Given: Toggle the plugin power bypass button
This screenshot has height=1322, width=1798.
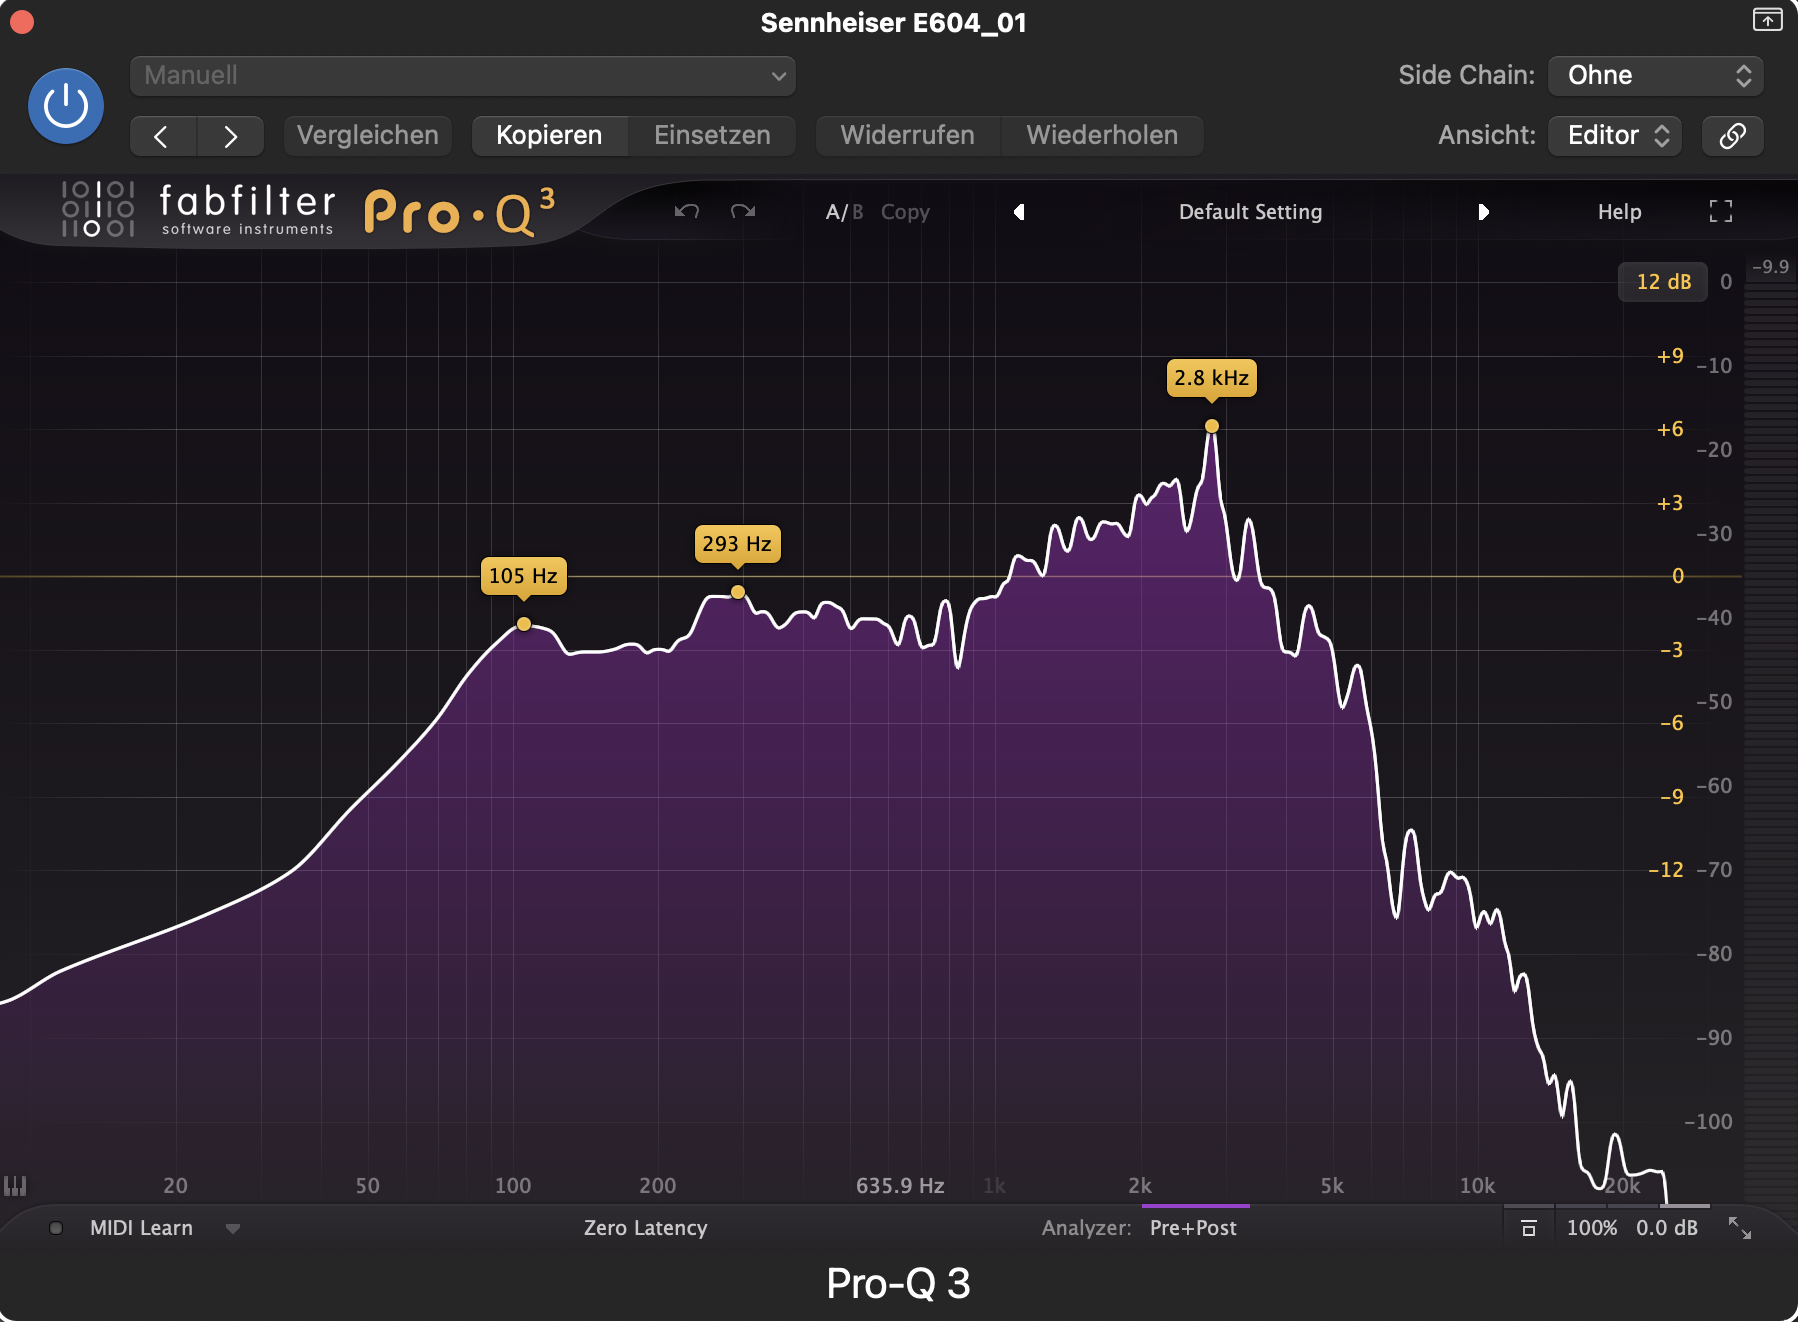Looking at the screenshot, I should coord(66,106).
